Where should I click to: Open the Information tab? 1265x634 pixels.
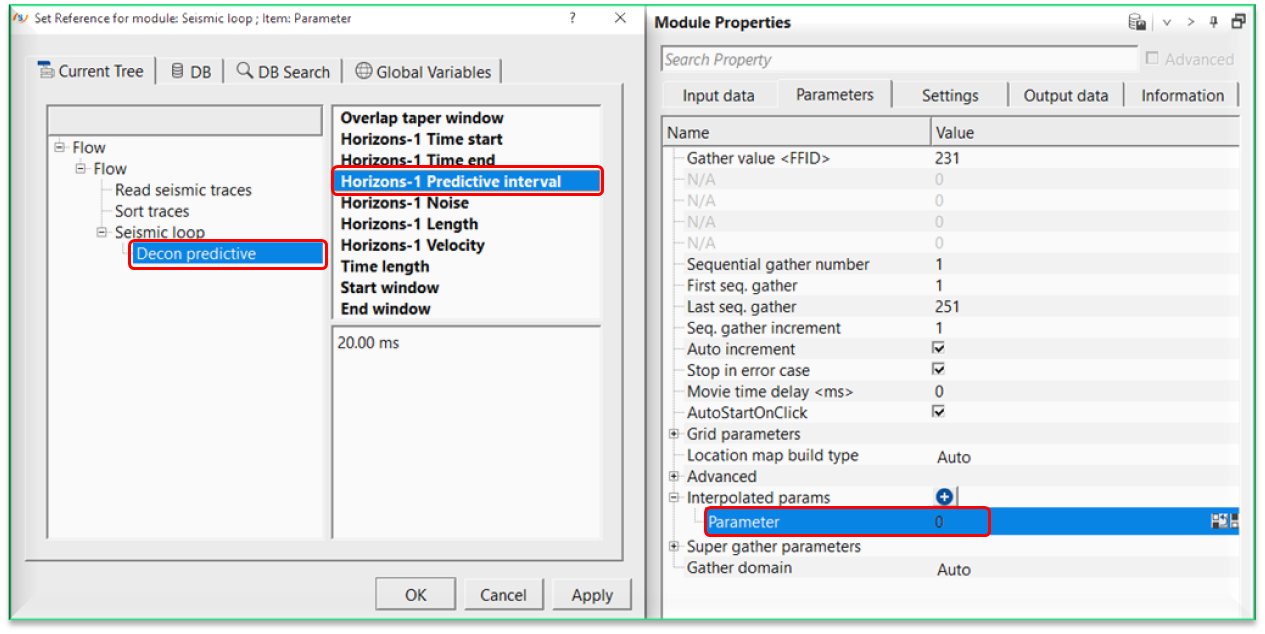point(1182,96)
